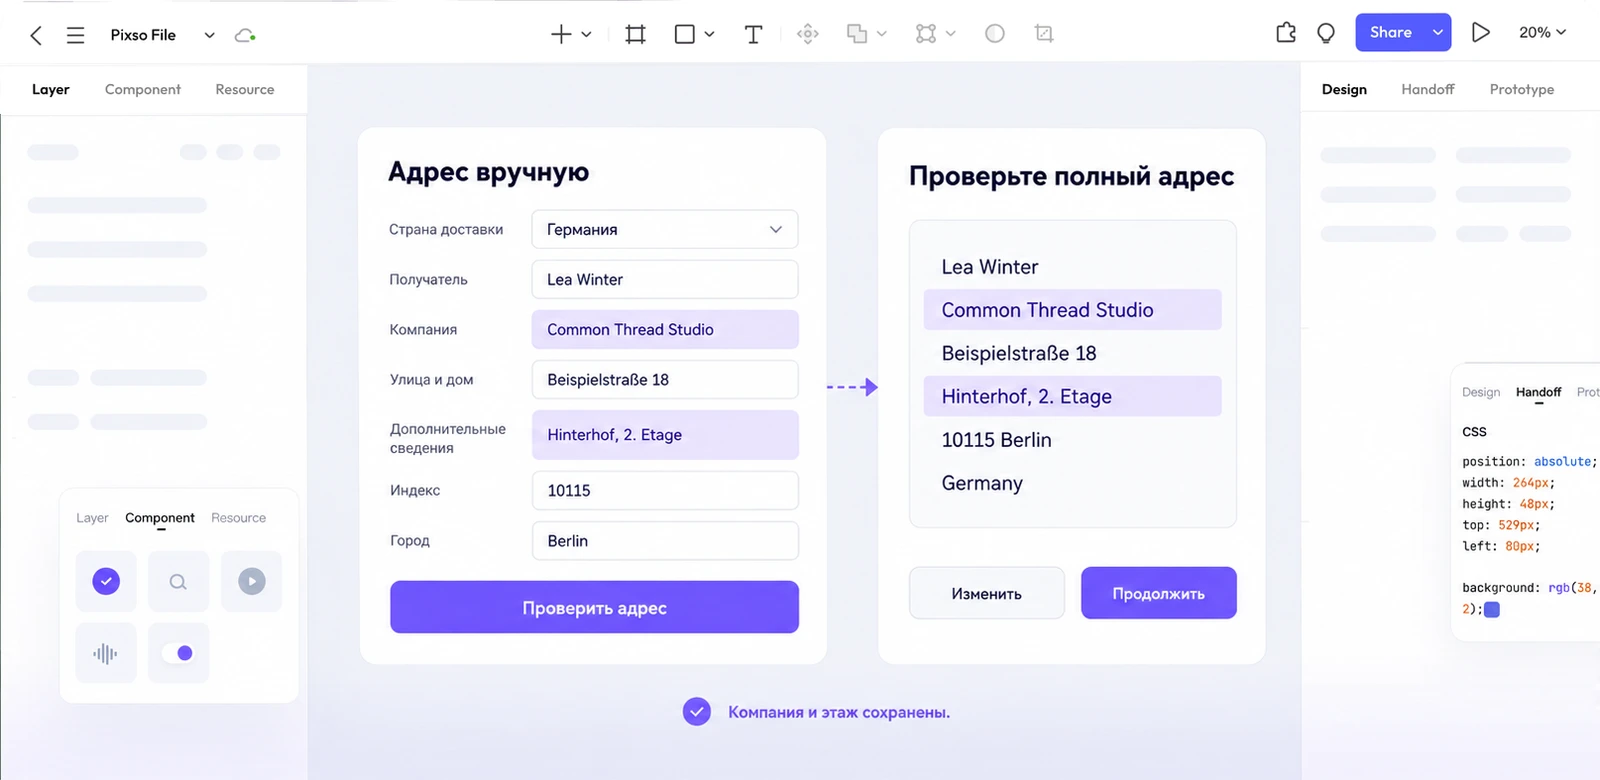Image resolution: width=1600 pixels, height=780 pixels.
Task: Open the Handoff tab in top right panel header
Action: point(1428,89)
